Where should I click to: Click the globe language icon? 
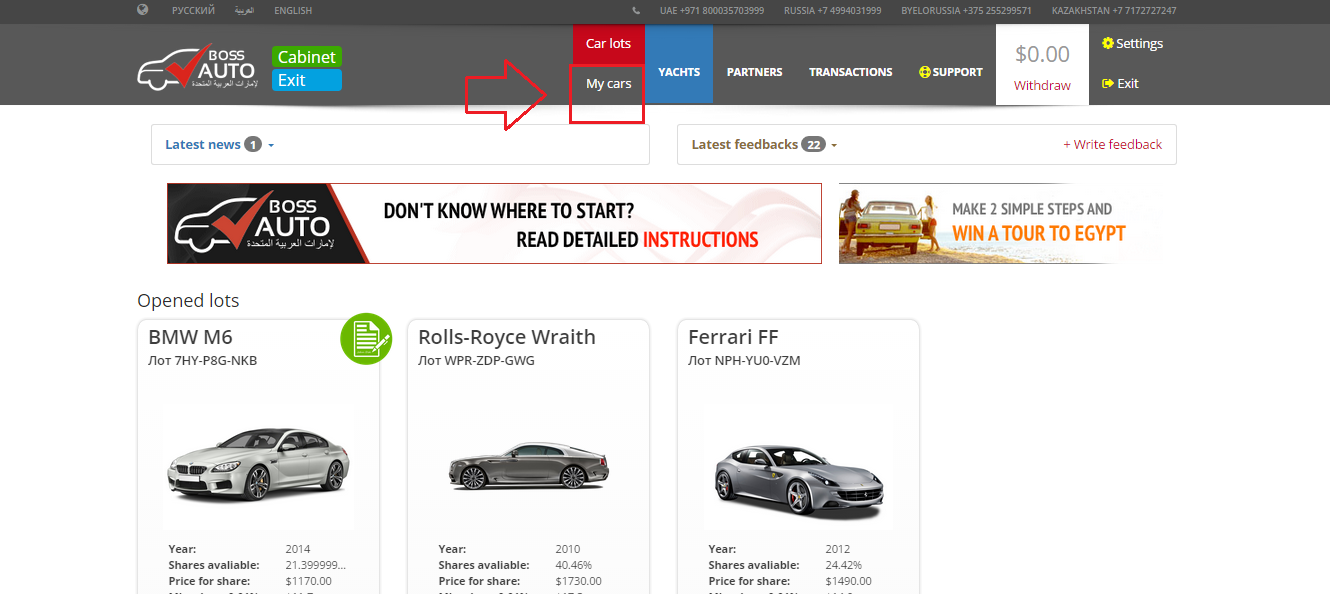(143, 10)
